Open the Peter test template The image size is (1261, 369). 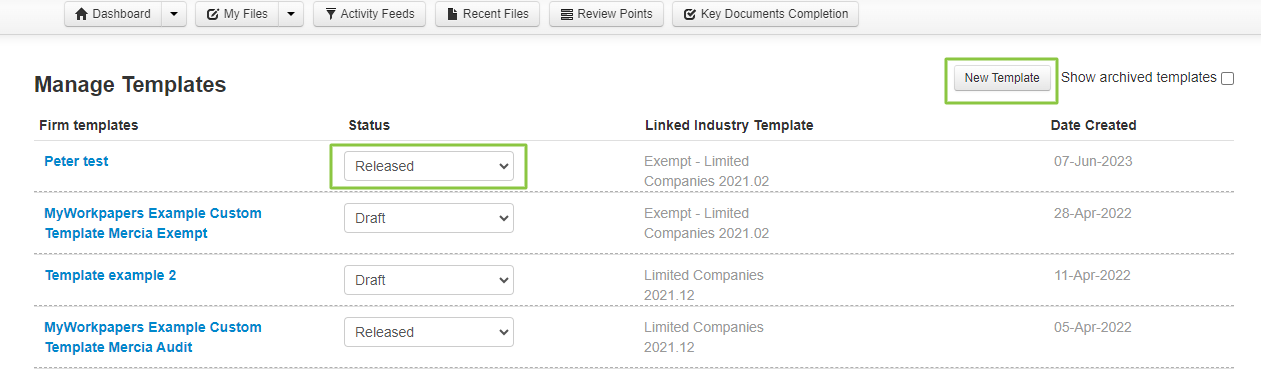pyautogui.click(x=76, y=161)
